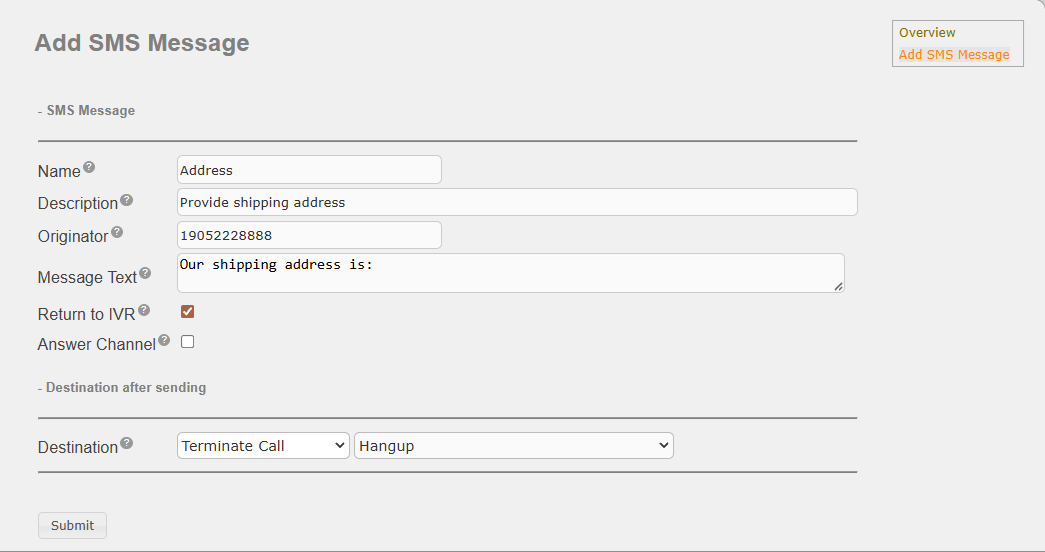
Task: Click the Return to IVR label
Action: 87,314
